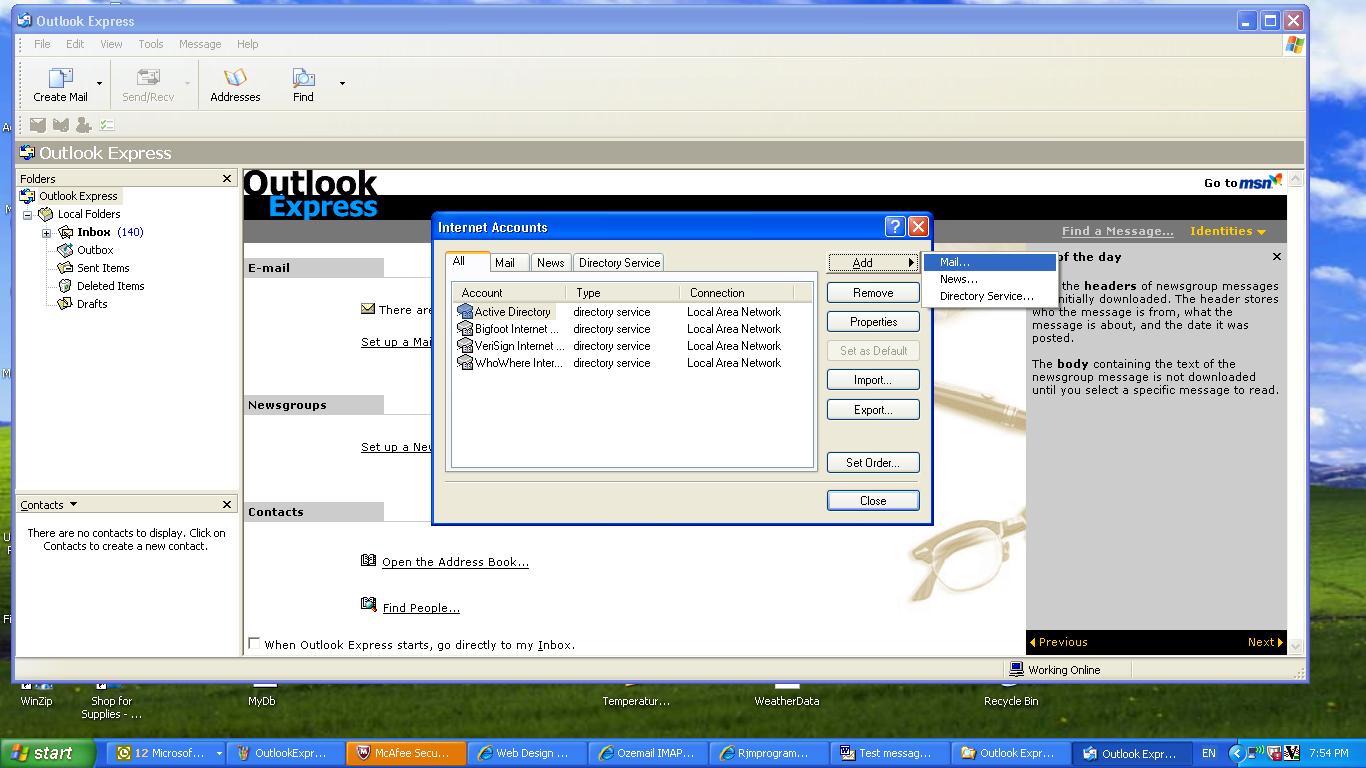Click the Properties button
Image resolution: width=1366 pixels, height=768 pixels.
point(873,322)
